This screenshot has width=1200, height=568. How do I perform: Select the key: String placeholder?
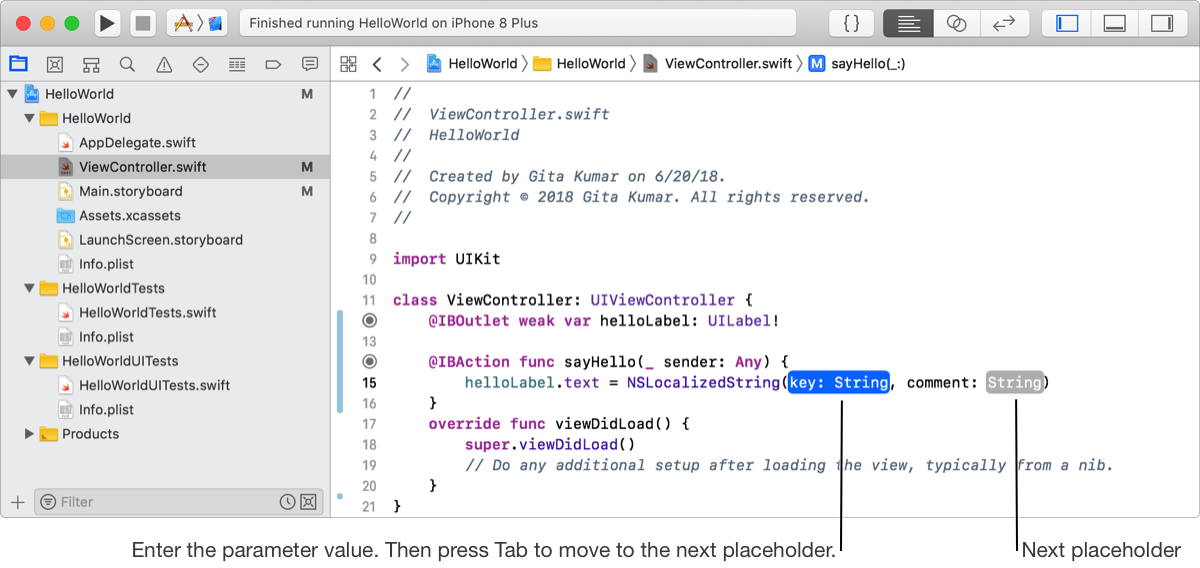pyautogui.click(x=839, y=382)
